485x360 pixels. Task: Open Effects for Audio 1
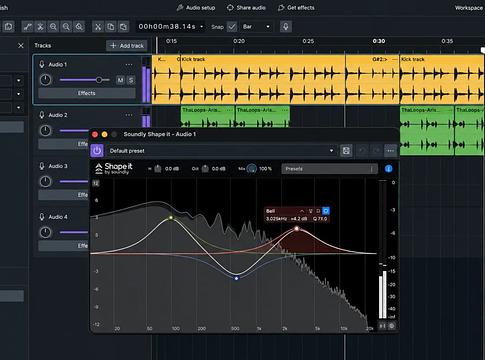pos(87,93)
